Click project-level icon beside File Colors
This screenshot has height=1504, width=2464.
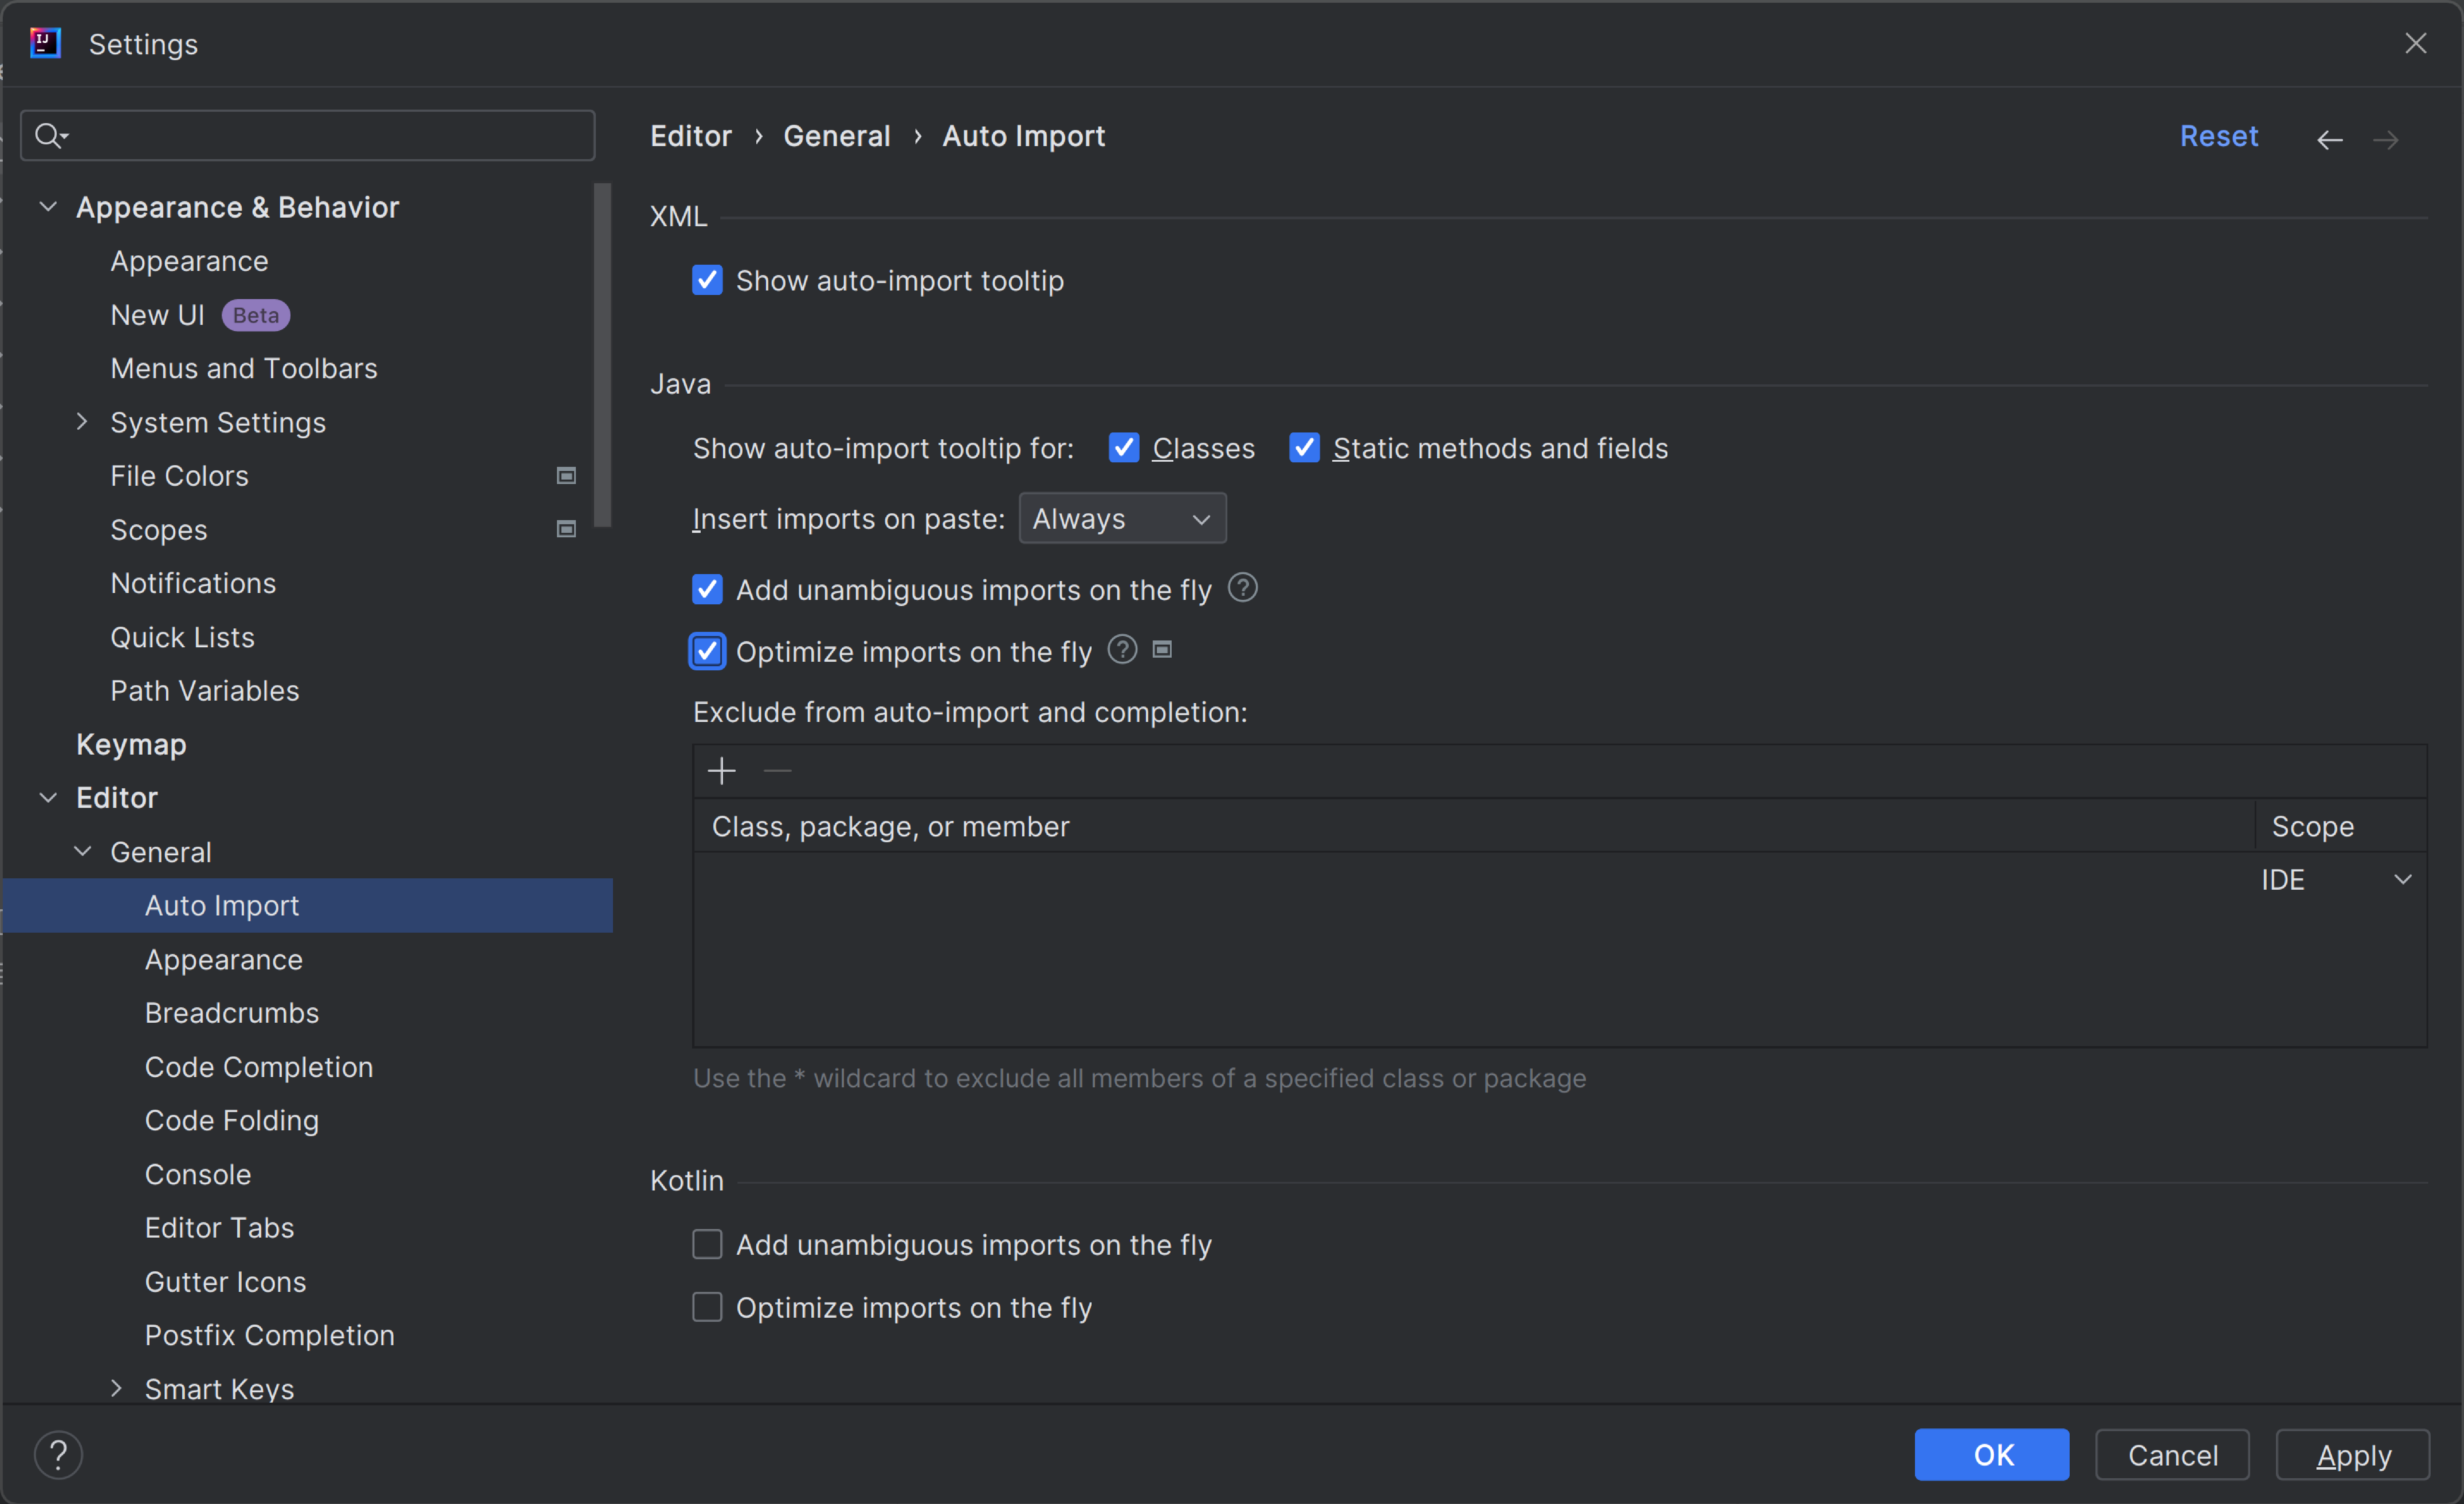[x=566, y=476]
